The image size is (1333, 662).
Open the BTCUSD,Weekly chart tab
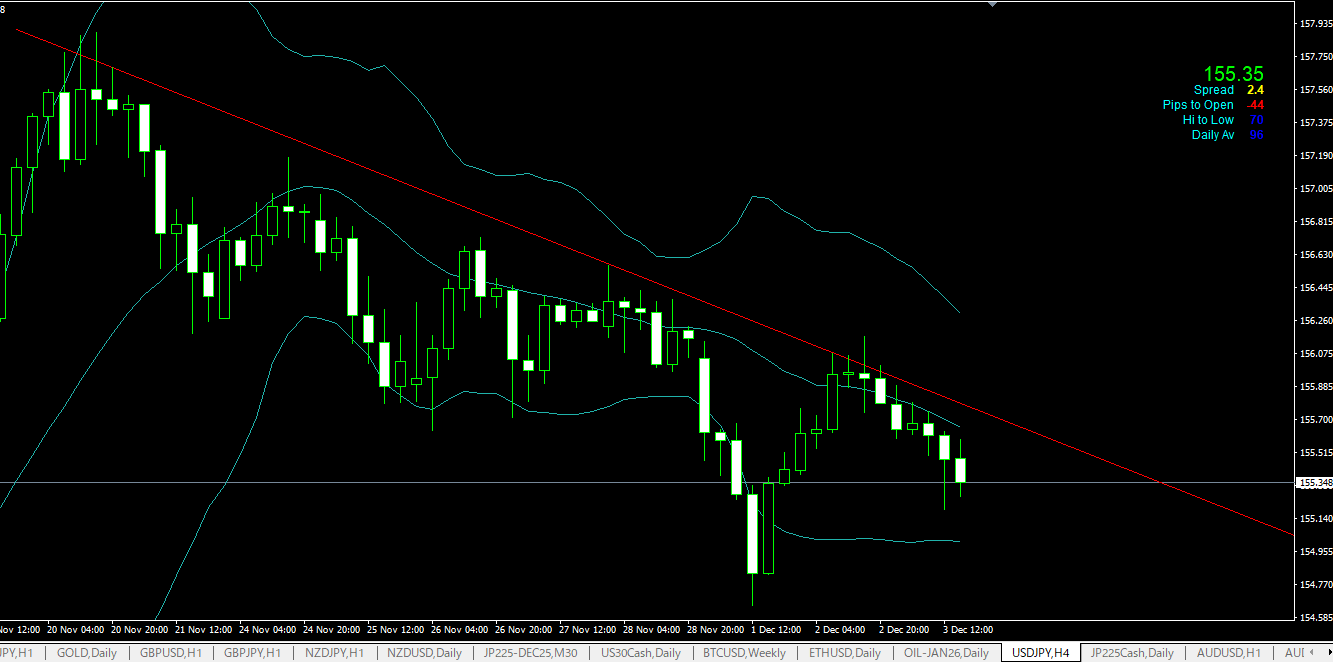click(744, 653)
